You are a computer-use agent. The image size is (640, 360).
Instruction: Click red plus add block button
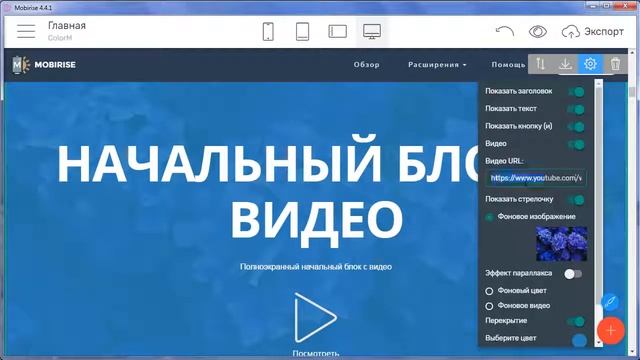pos(611,331)
